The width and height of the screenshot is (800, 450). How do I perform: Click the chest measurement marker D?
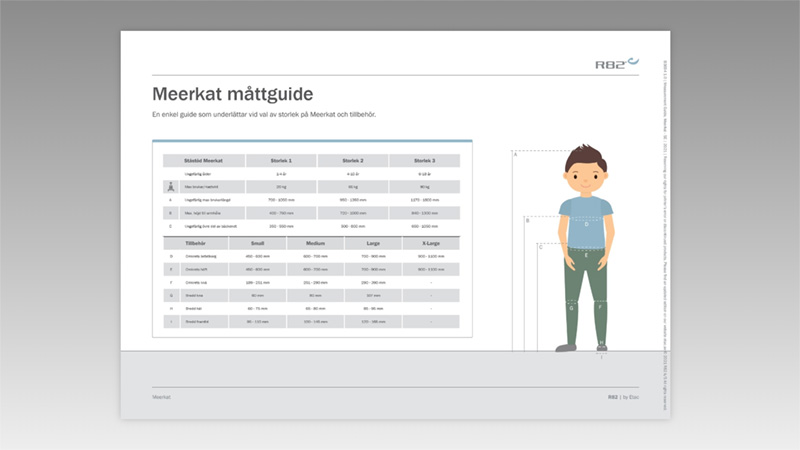(586, 224)
